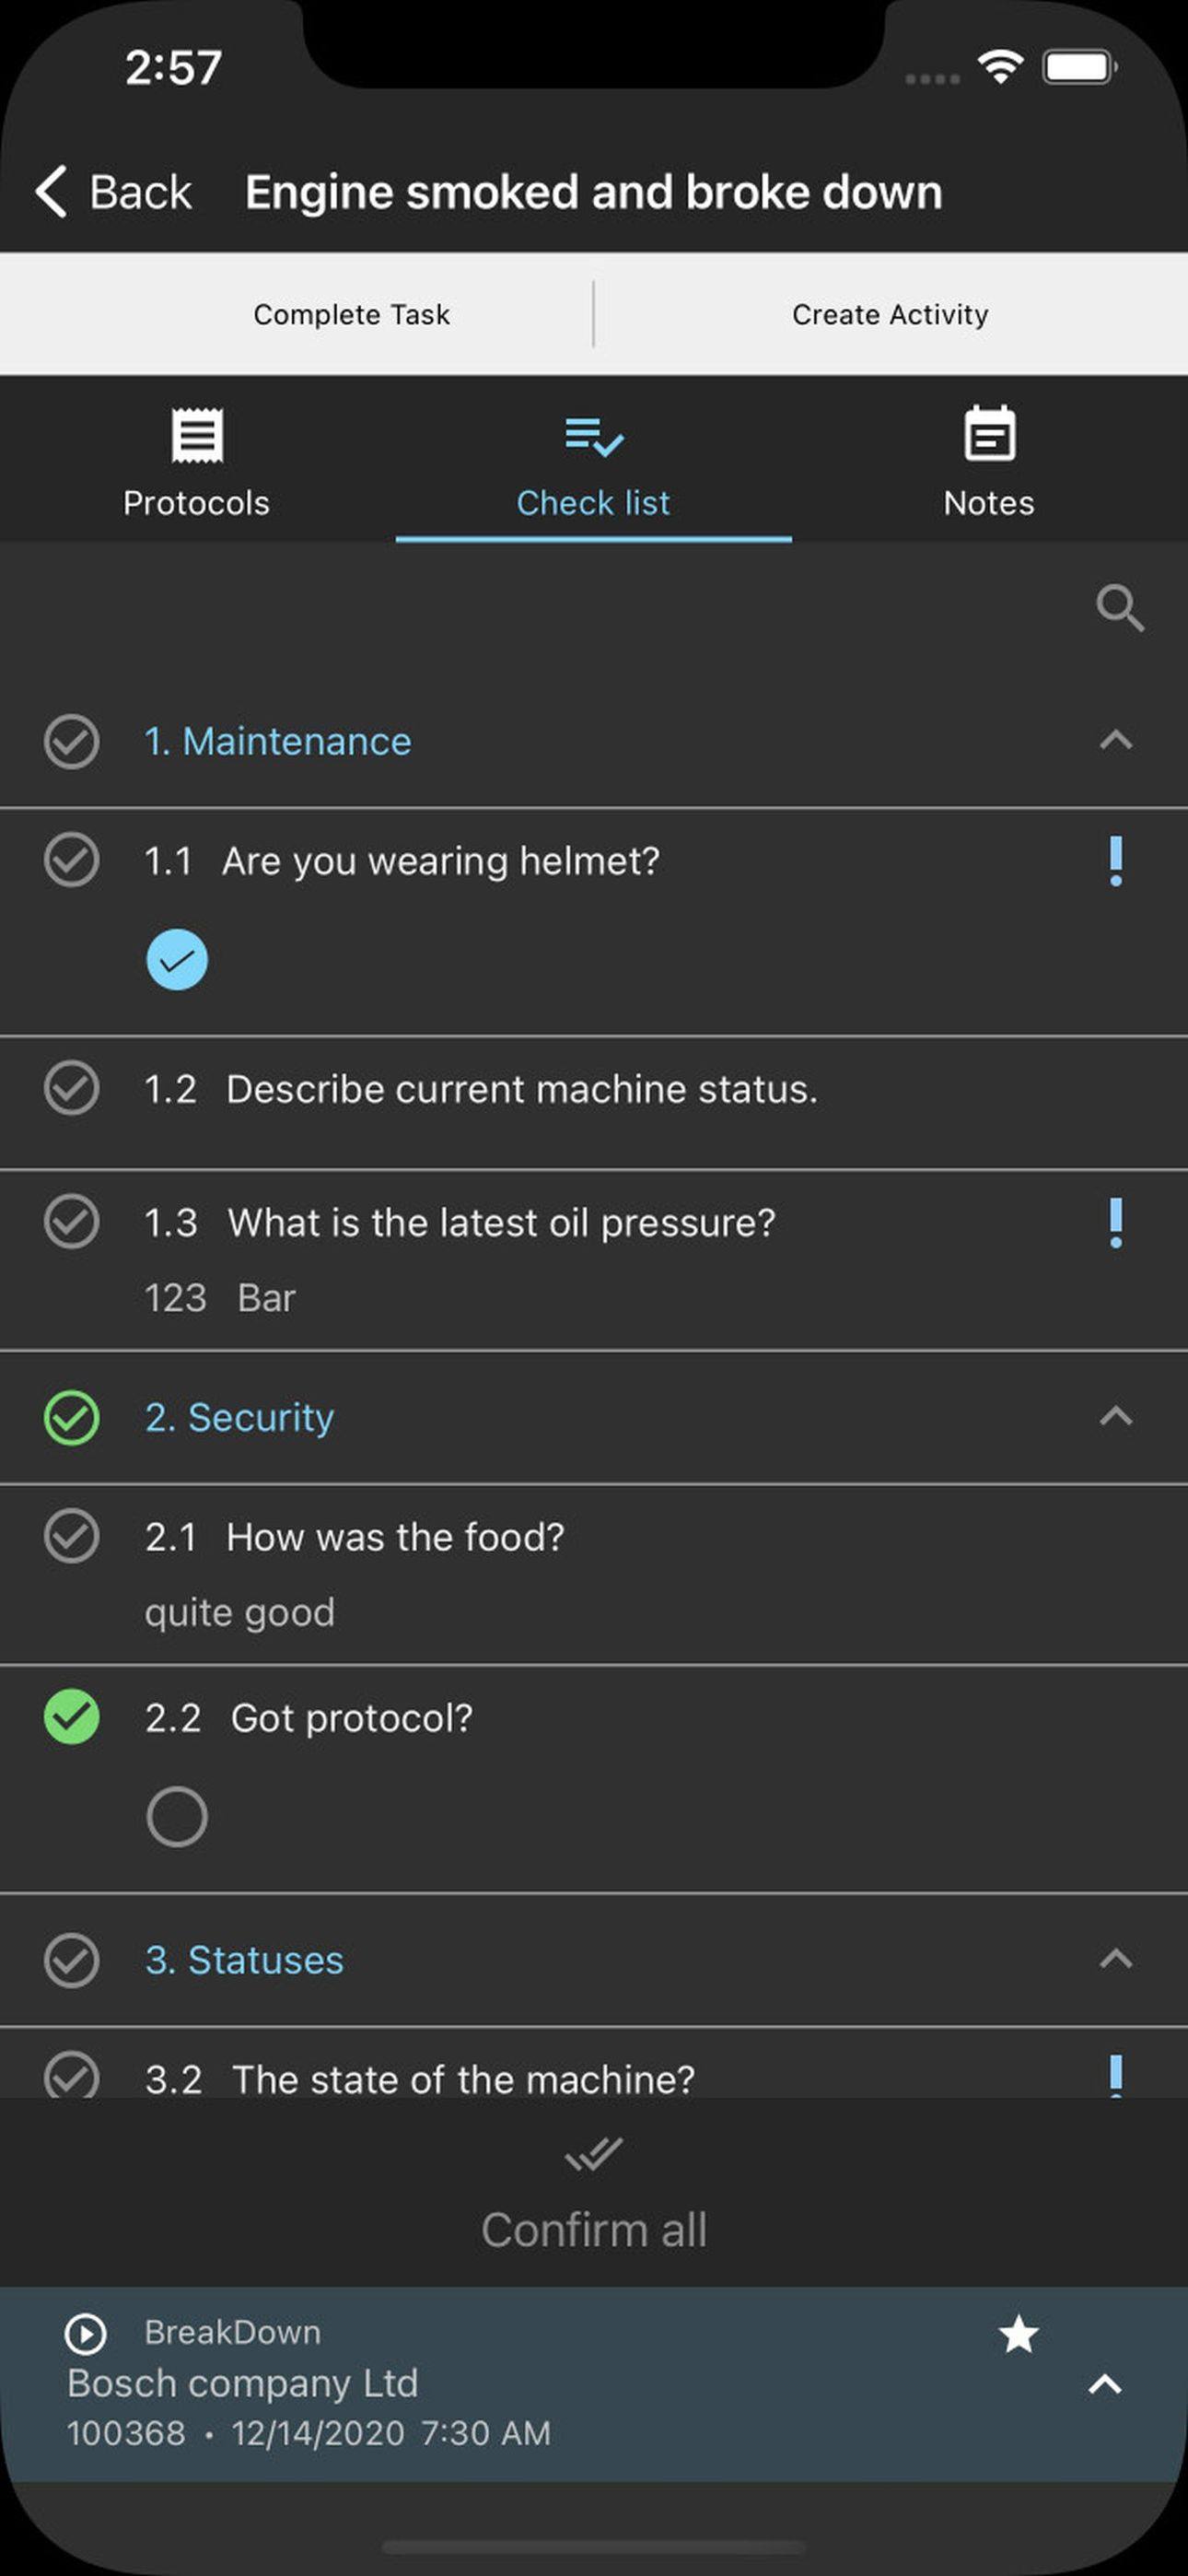
Task: Go Back to the previous screen
Action: pos(113,192)
